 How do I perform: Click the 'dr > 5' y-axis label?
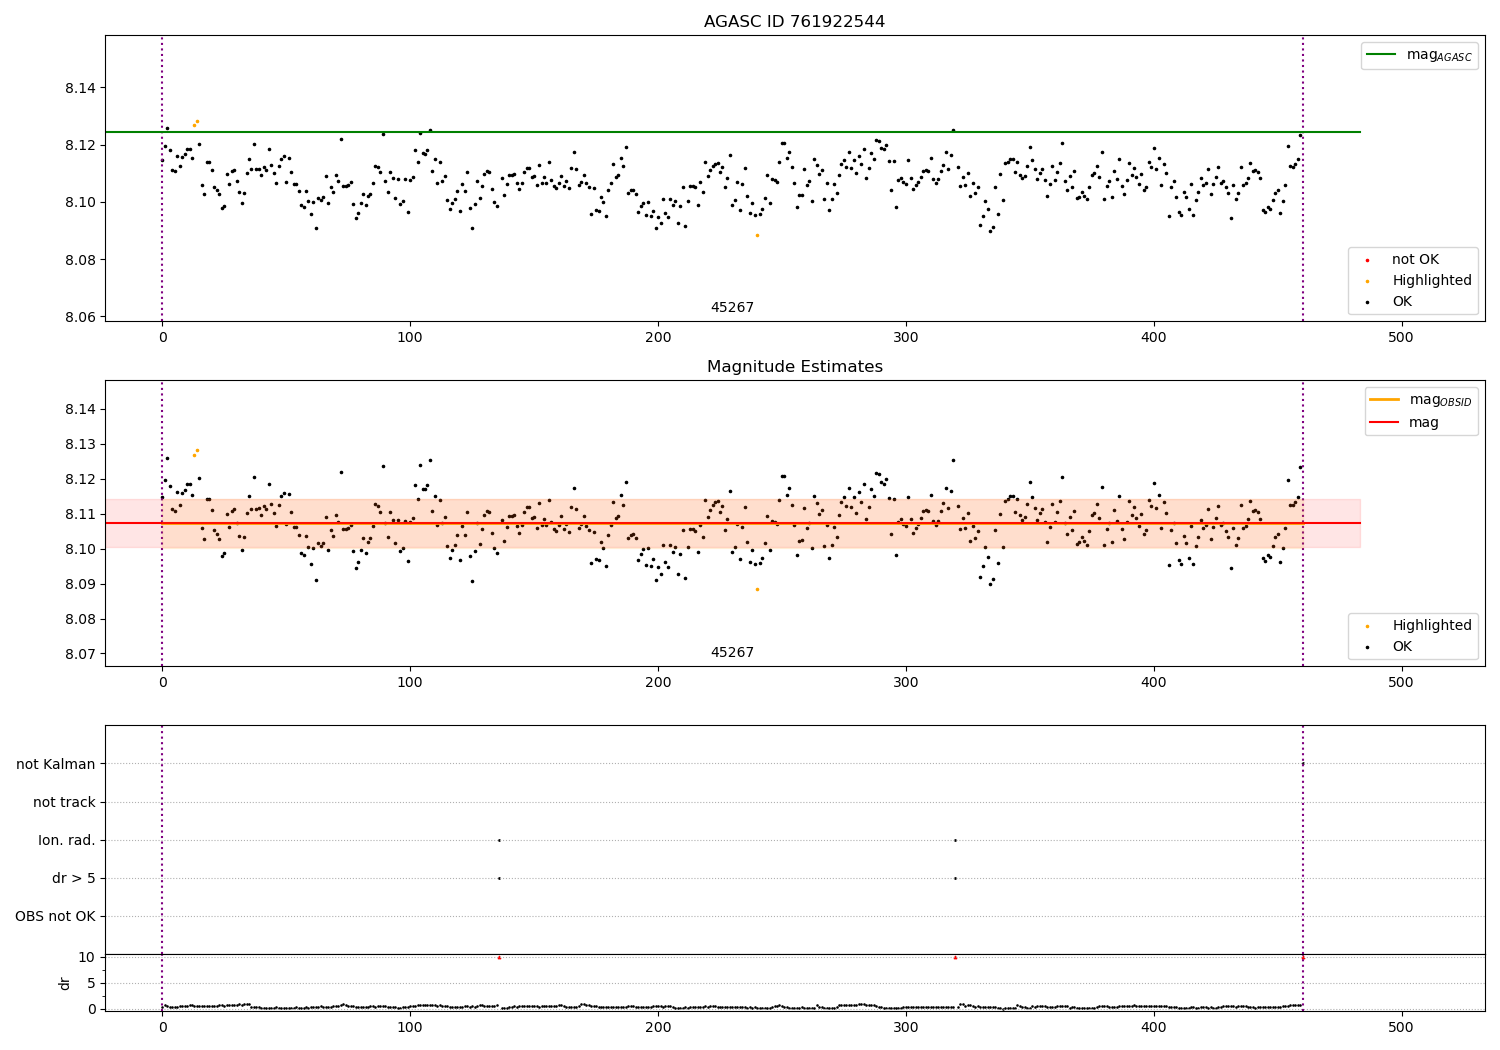(x=74, y=879)
